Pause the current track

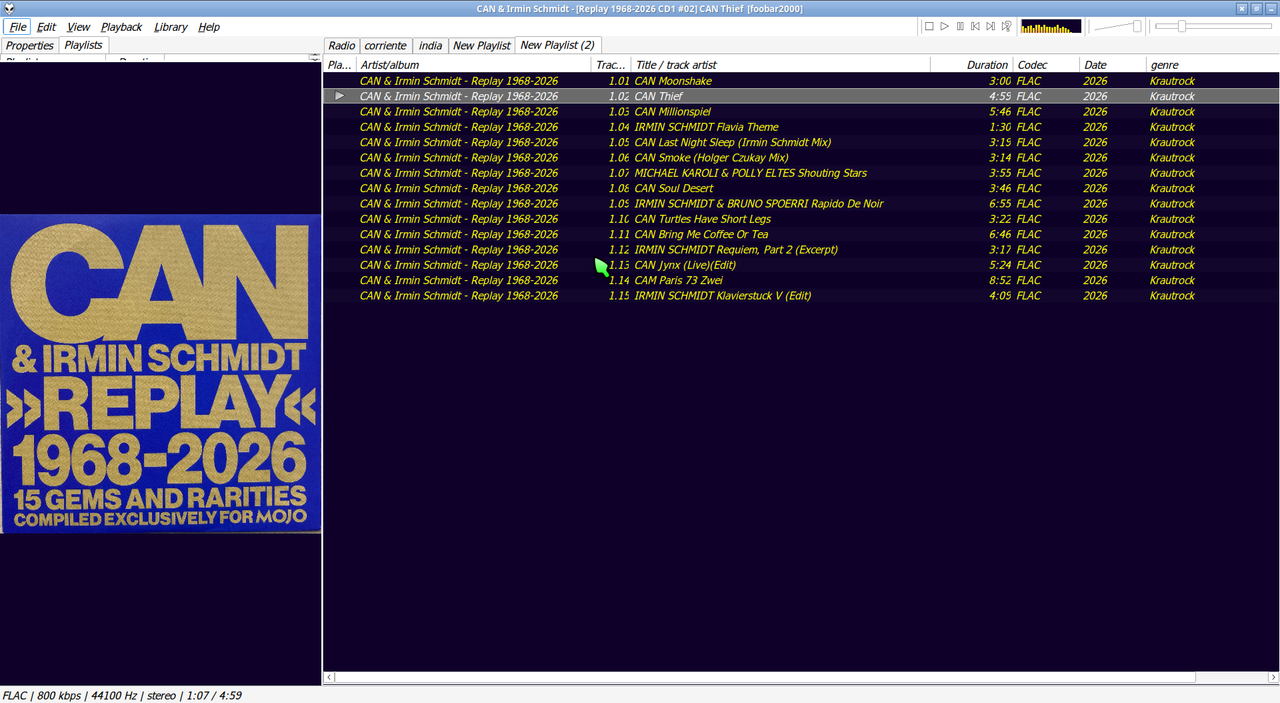pos(960,27)
